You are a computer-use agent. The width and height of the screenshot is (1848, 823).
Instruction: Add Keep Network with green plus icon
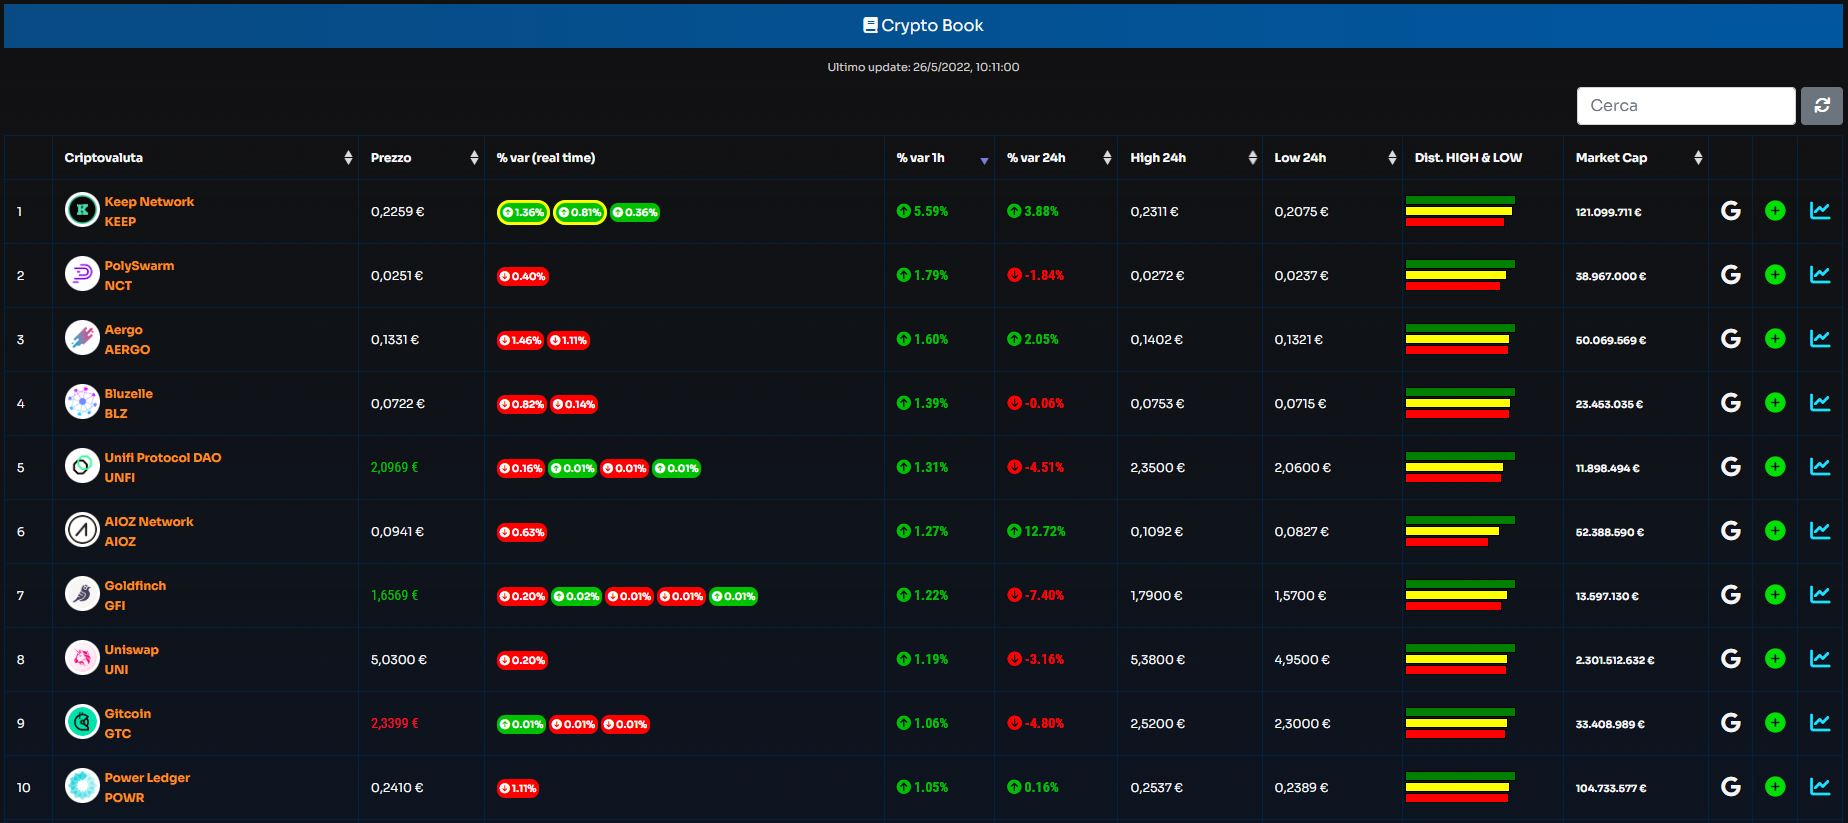tap(1775, 210)
